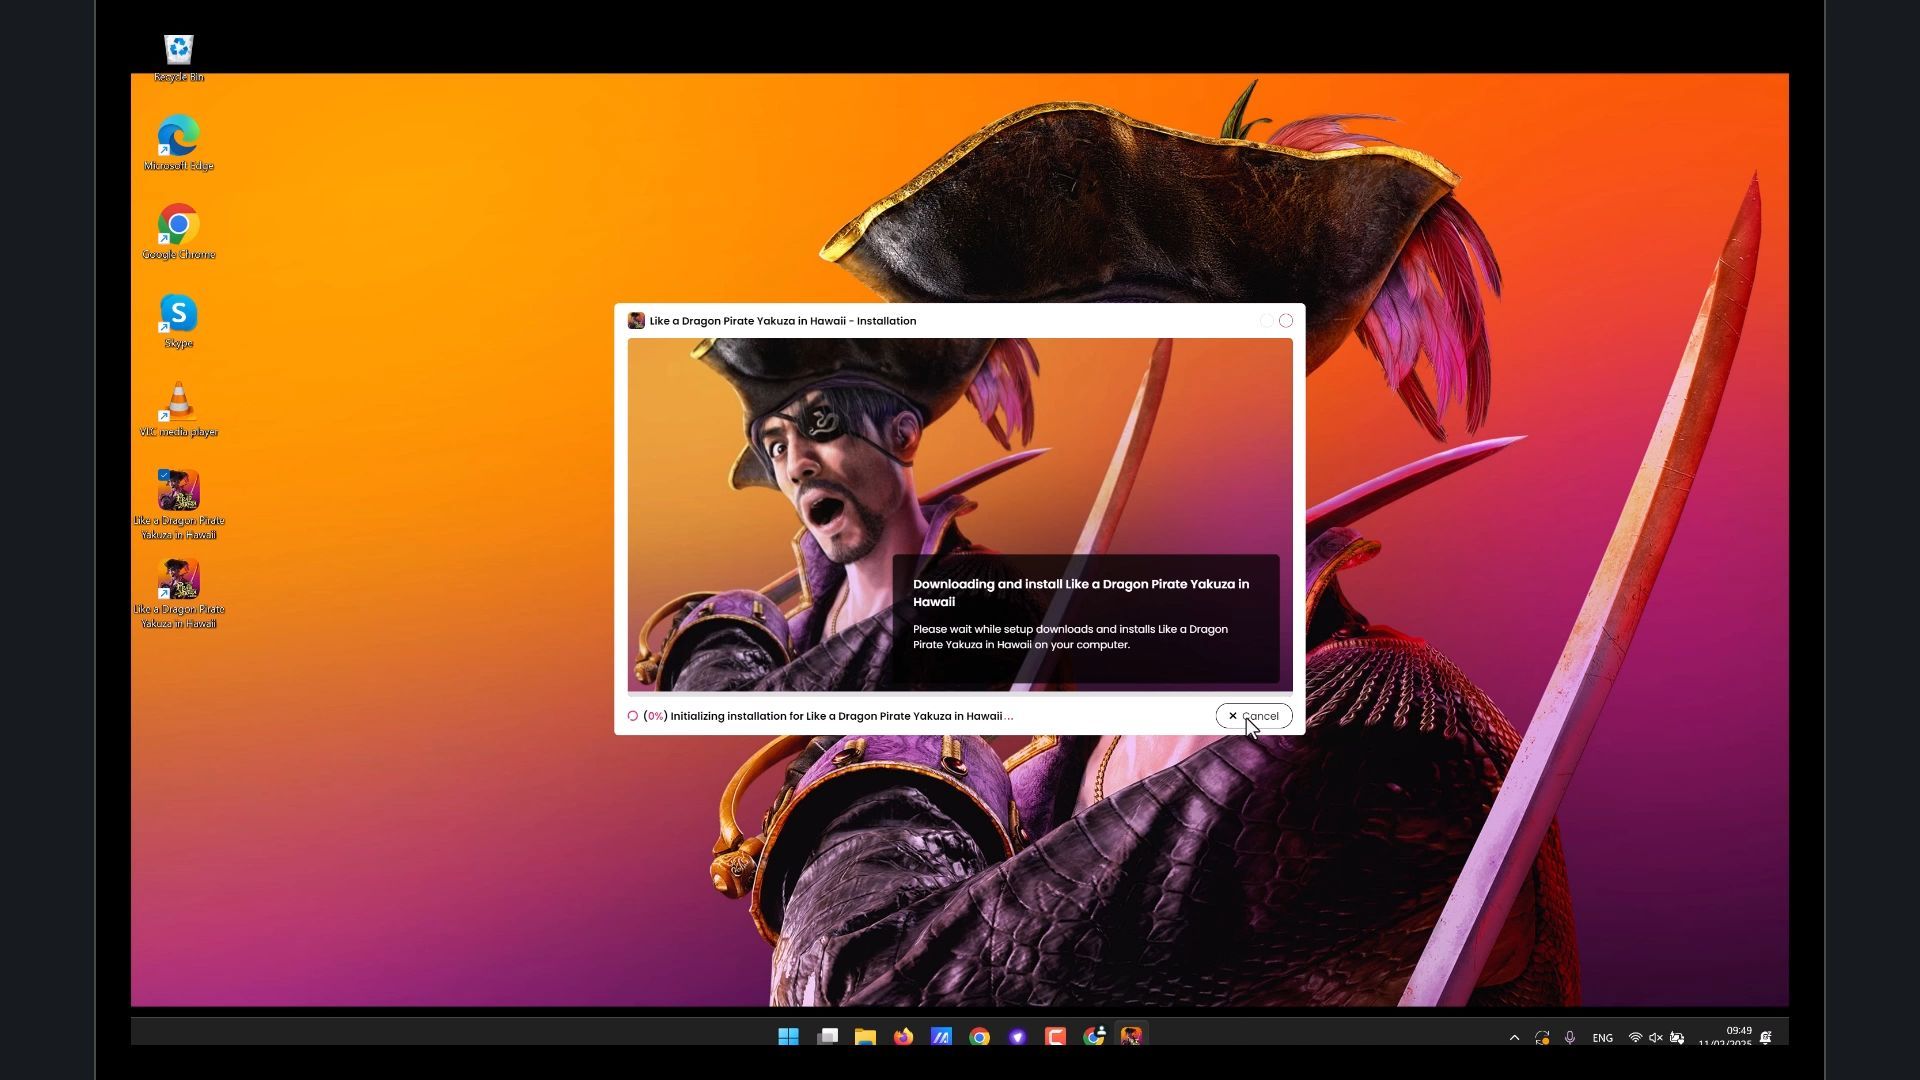Click the installer window title icon
Image resolution: width=1920 pixels, height=1080 pixels.
[x=636, y=321]
